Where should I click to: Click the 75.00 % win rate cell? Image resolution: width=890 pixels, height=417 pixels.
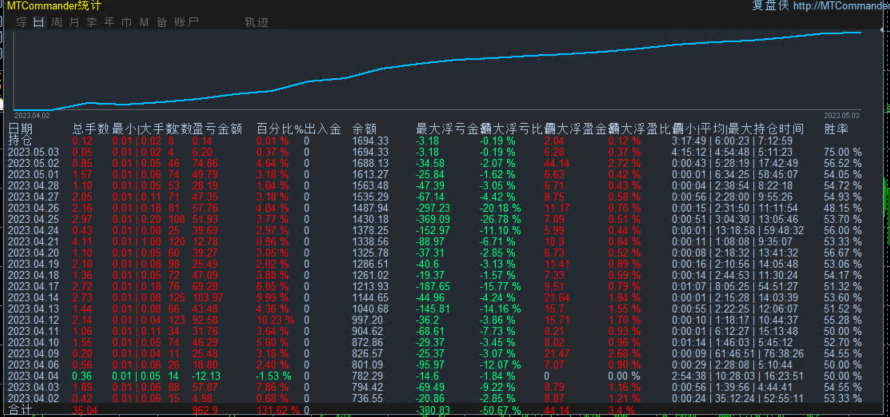click(x=842, y=151)
